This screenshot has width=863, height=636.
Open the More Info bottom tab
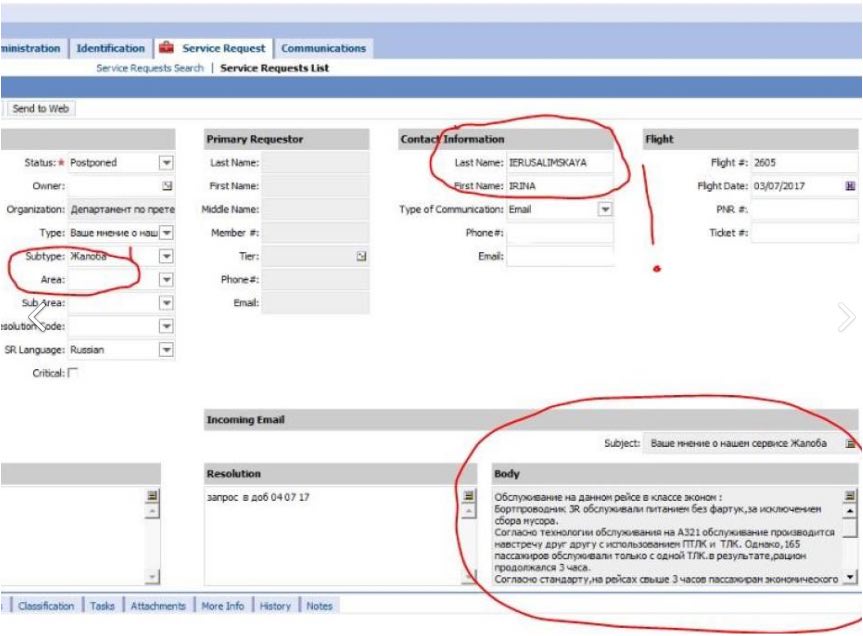click(222, 606)
